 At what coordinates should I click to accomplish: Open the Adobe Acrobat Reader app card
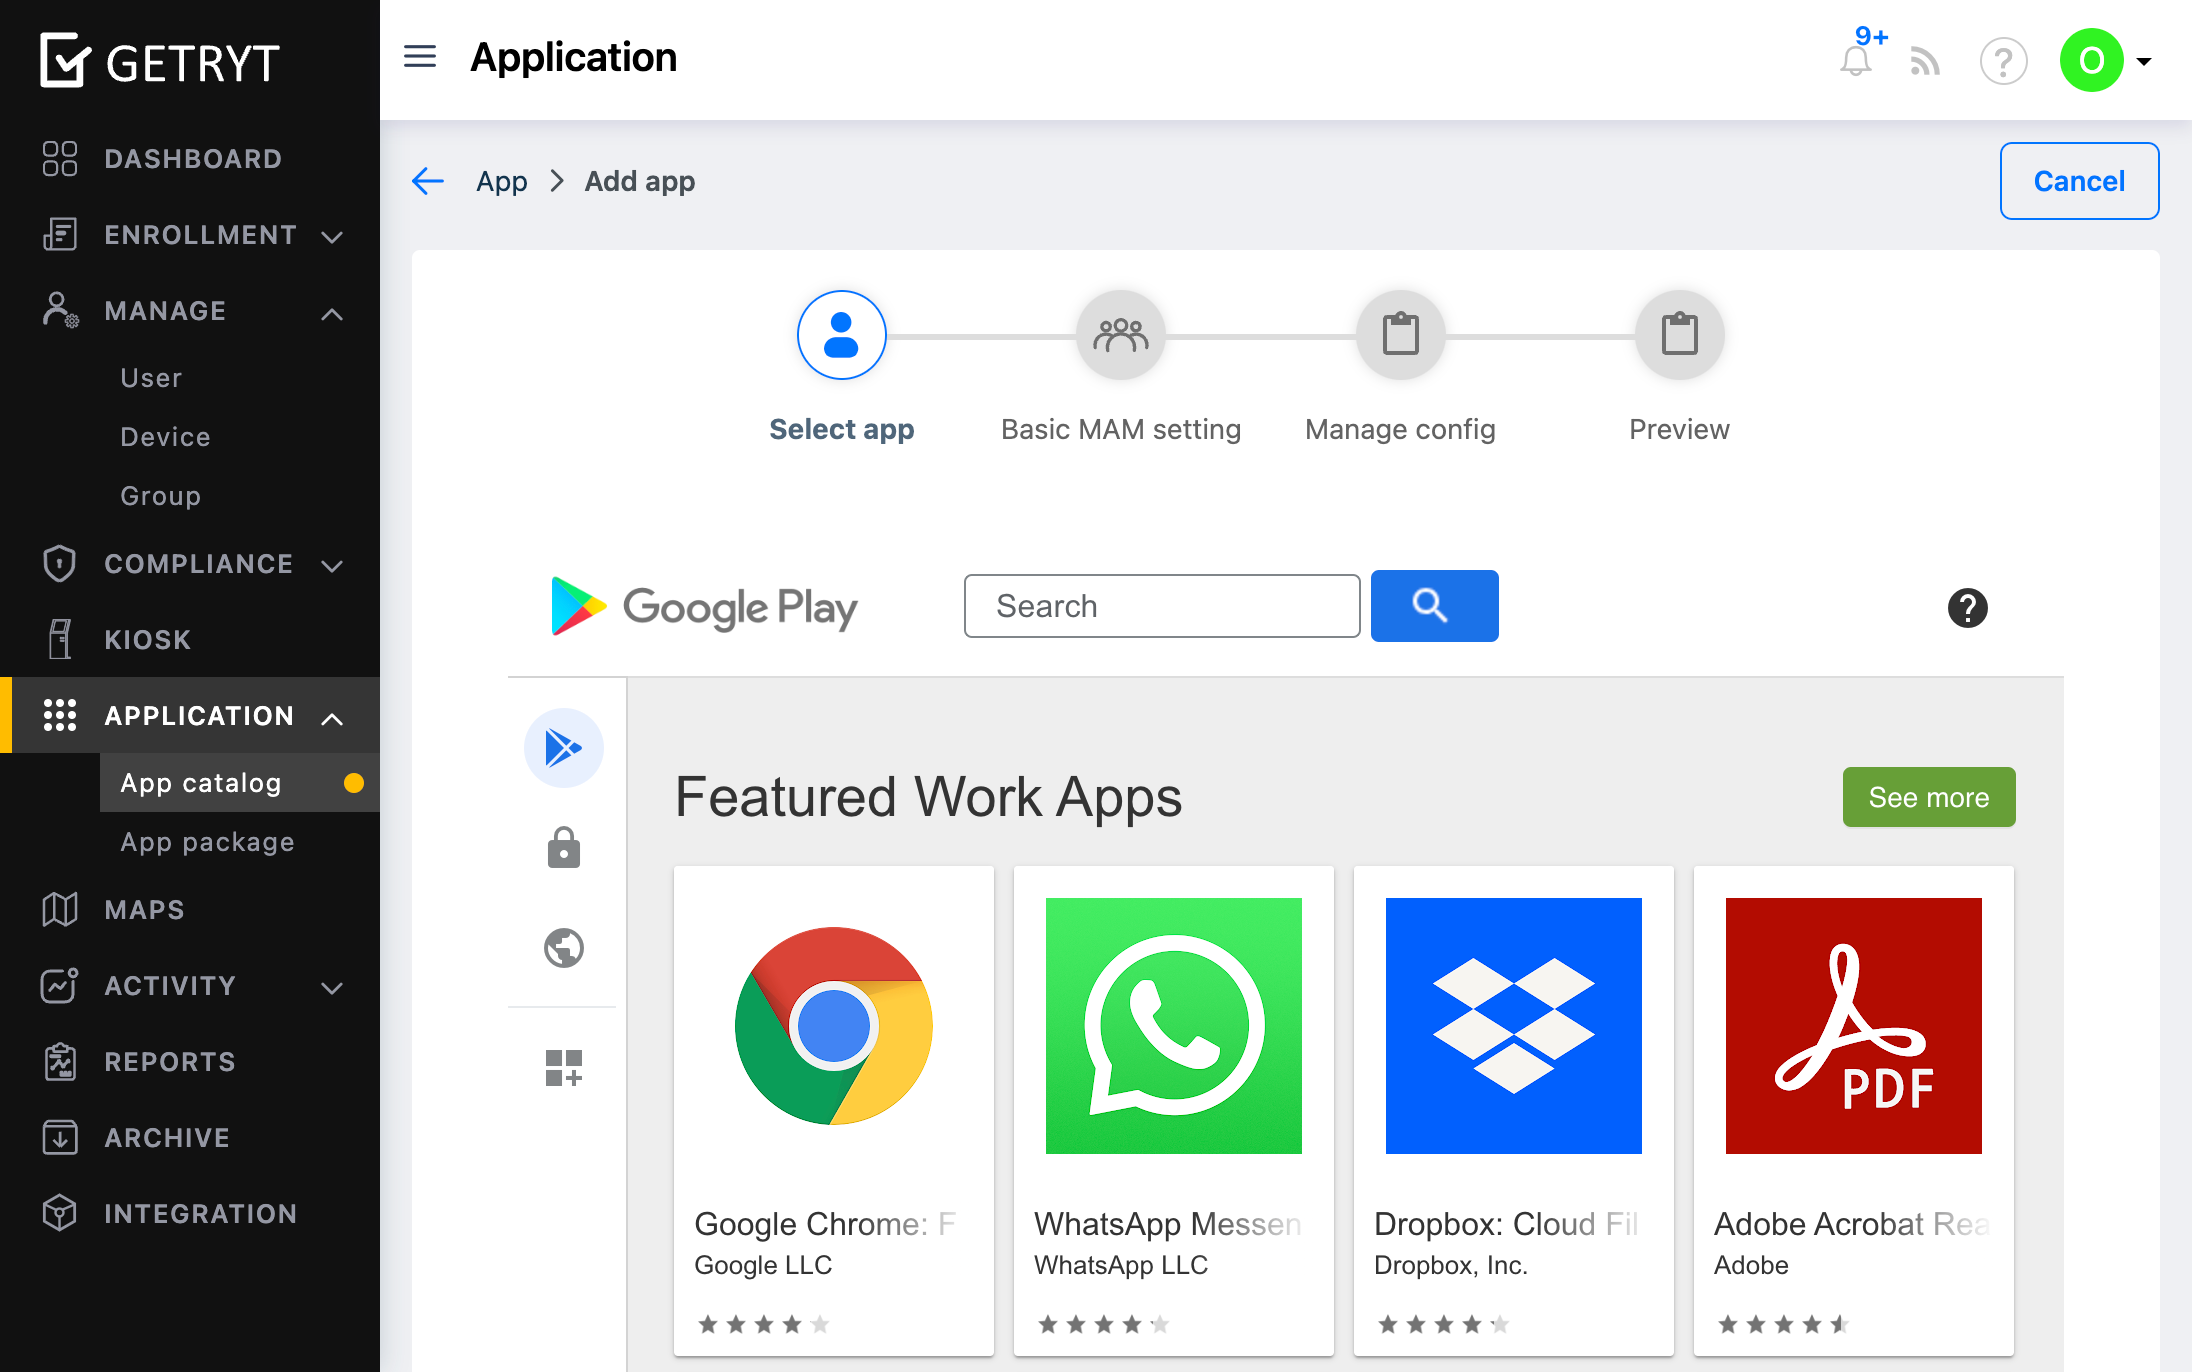point(1854,1111)
